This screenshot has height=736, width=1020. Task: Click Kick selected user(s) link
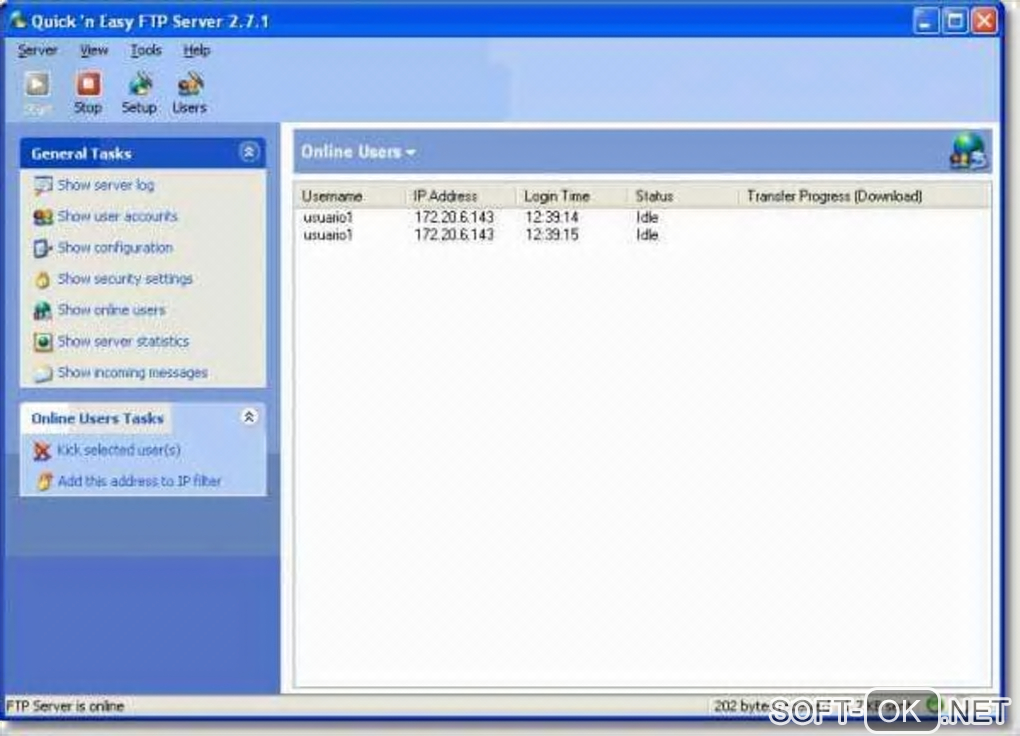pyautogui.click(x=118, y=450)
